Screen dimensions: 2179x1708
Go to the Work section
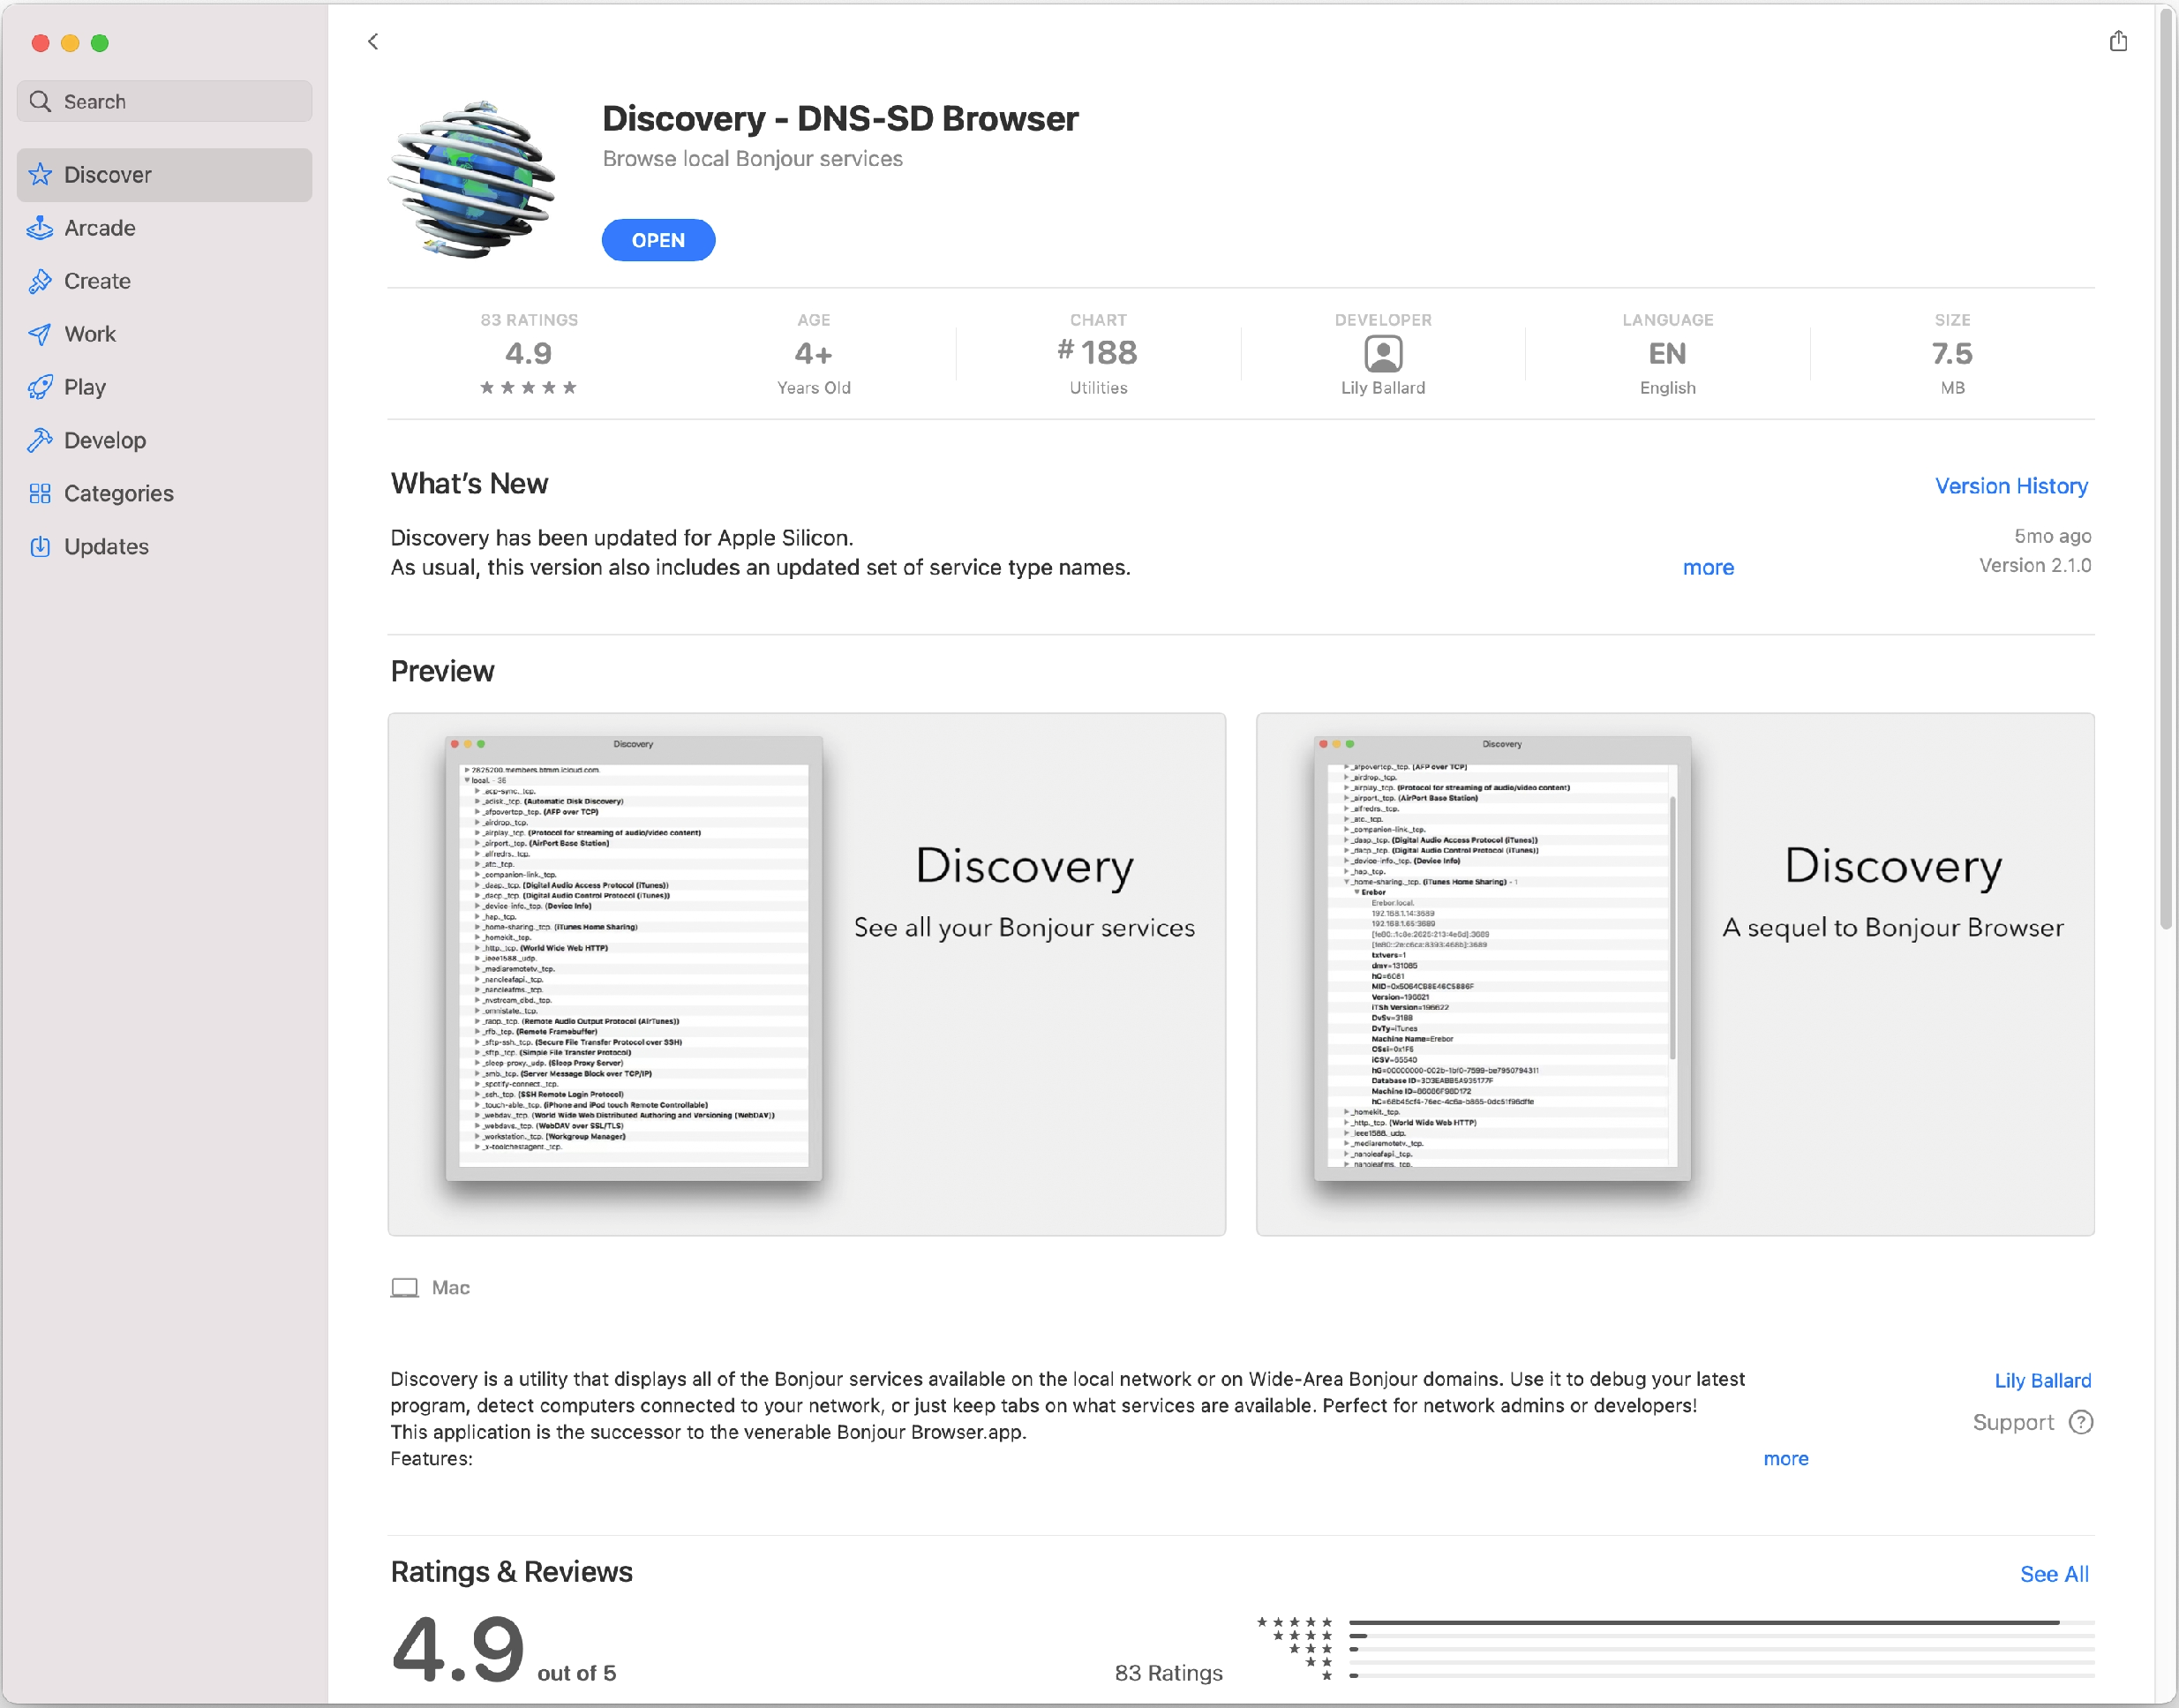click(x=164, y=334)
